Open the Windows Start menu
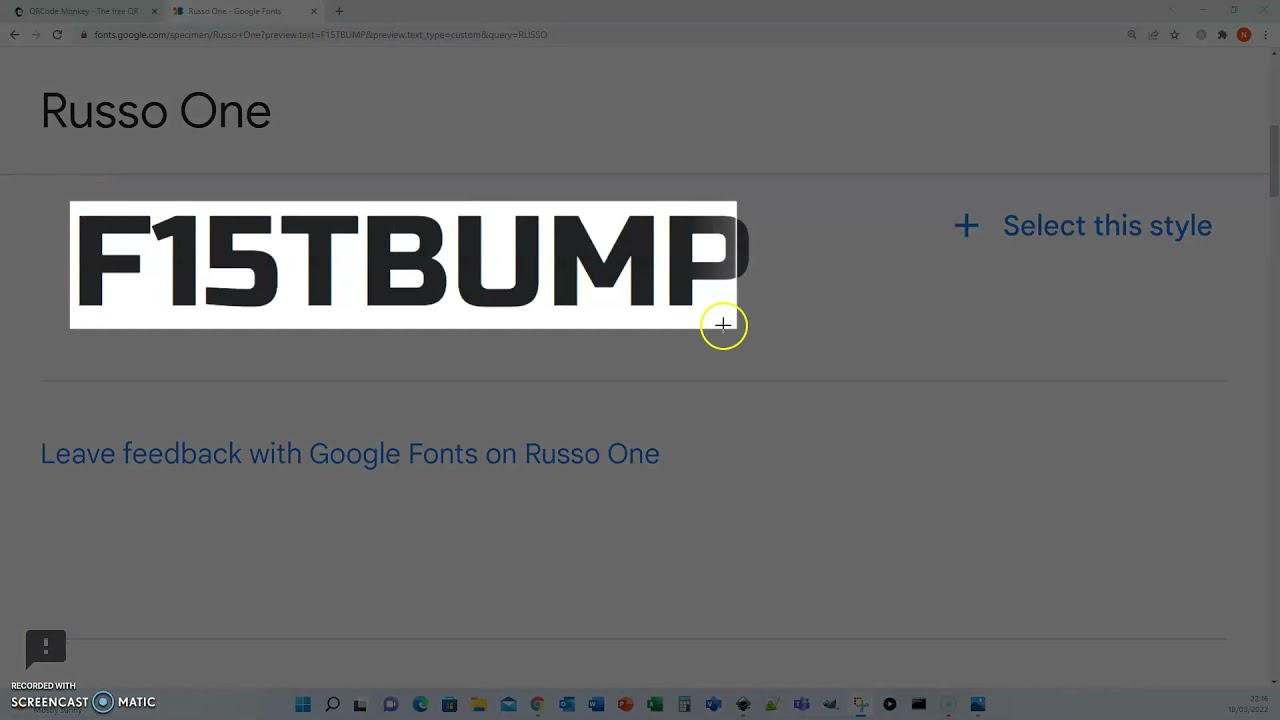The height and width of the screenshot is (720, 1280). (x=303, y=705)
